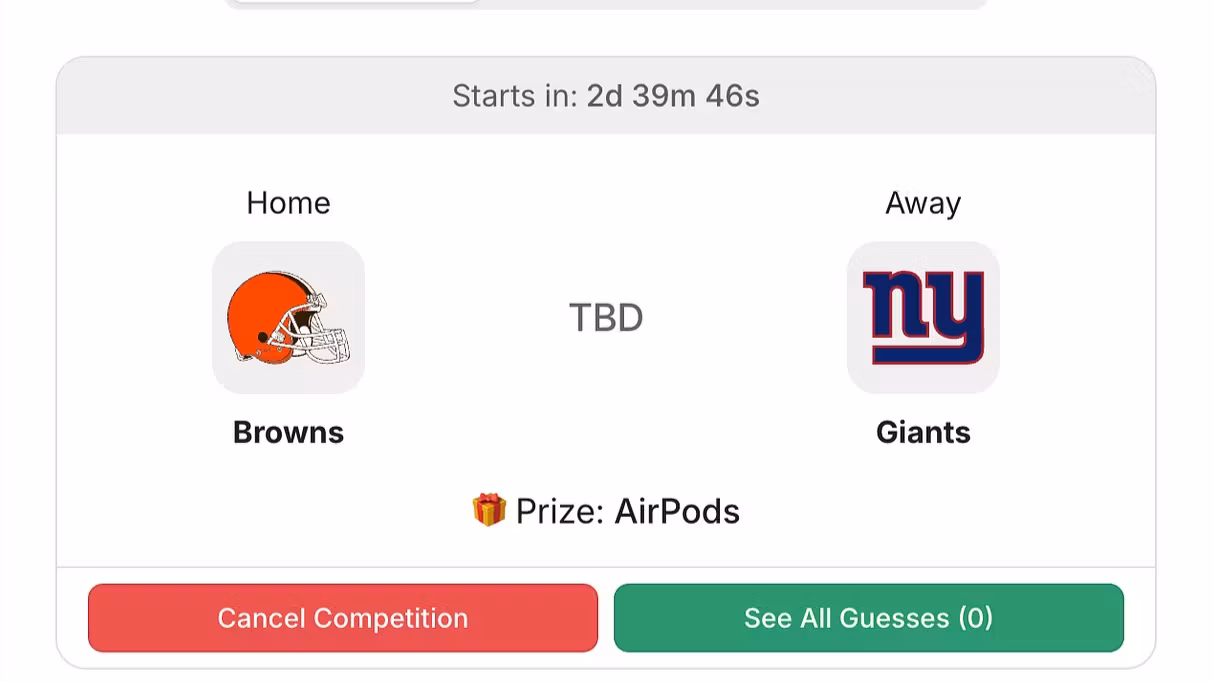This screenshot has width=1214, height=682.
Task: Click the Home label above Browns
Action: tap(288, 203)
